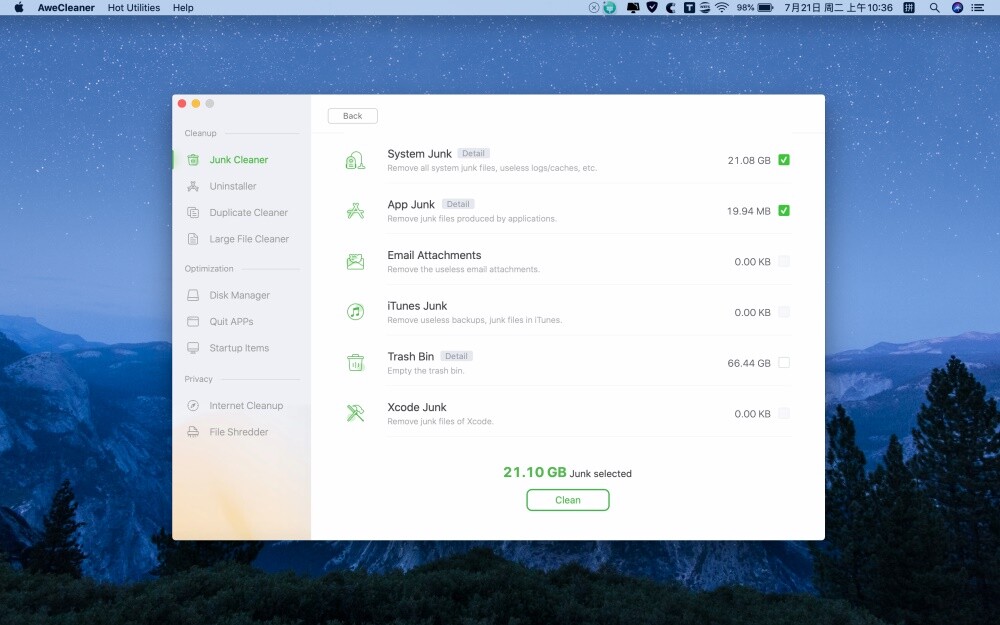Open the Disk Manager sidebar icon
The height and width of the screenshot is (625, 1000).
tap(193, 295)
